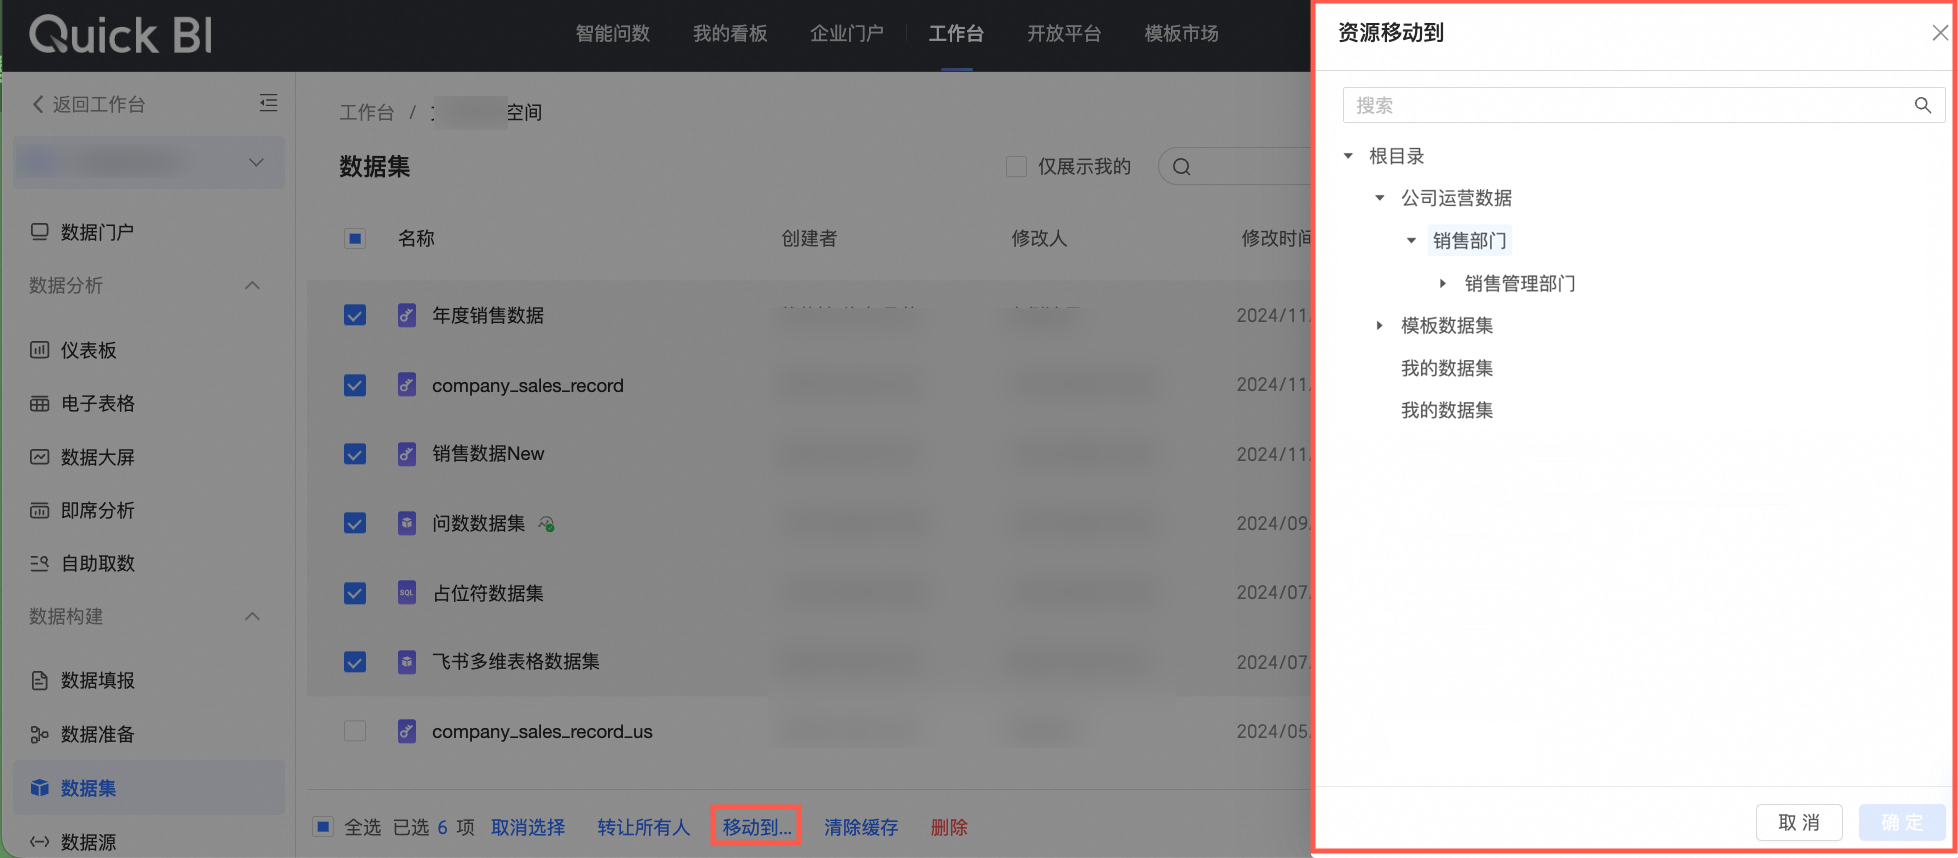Expand 销售管理部门 tree node arrow

(1443, 284)
